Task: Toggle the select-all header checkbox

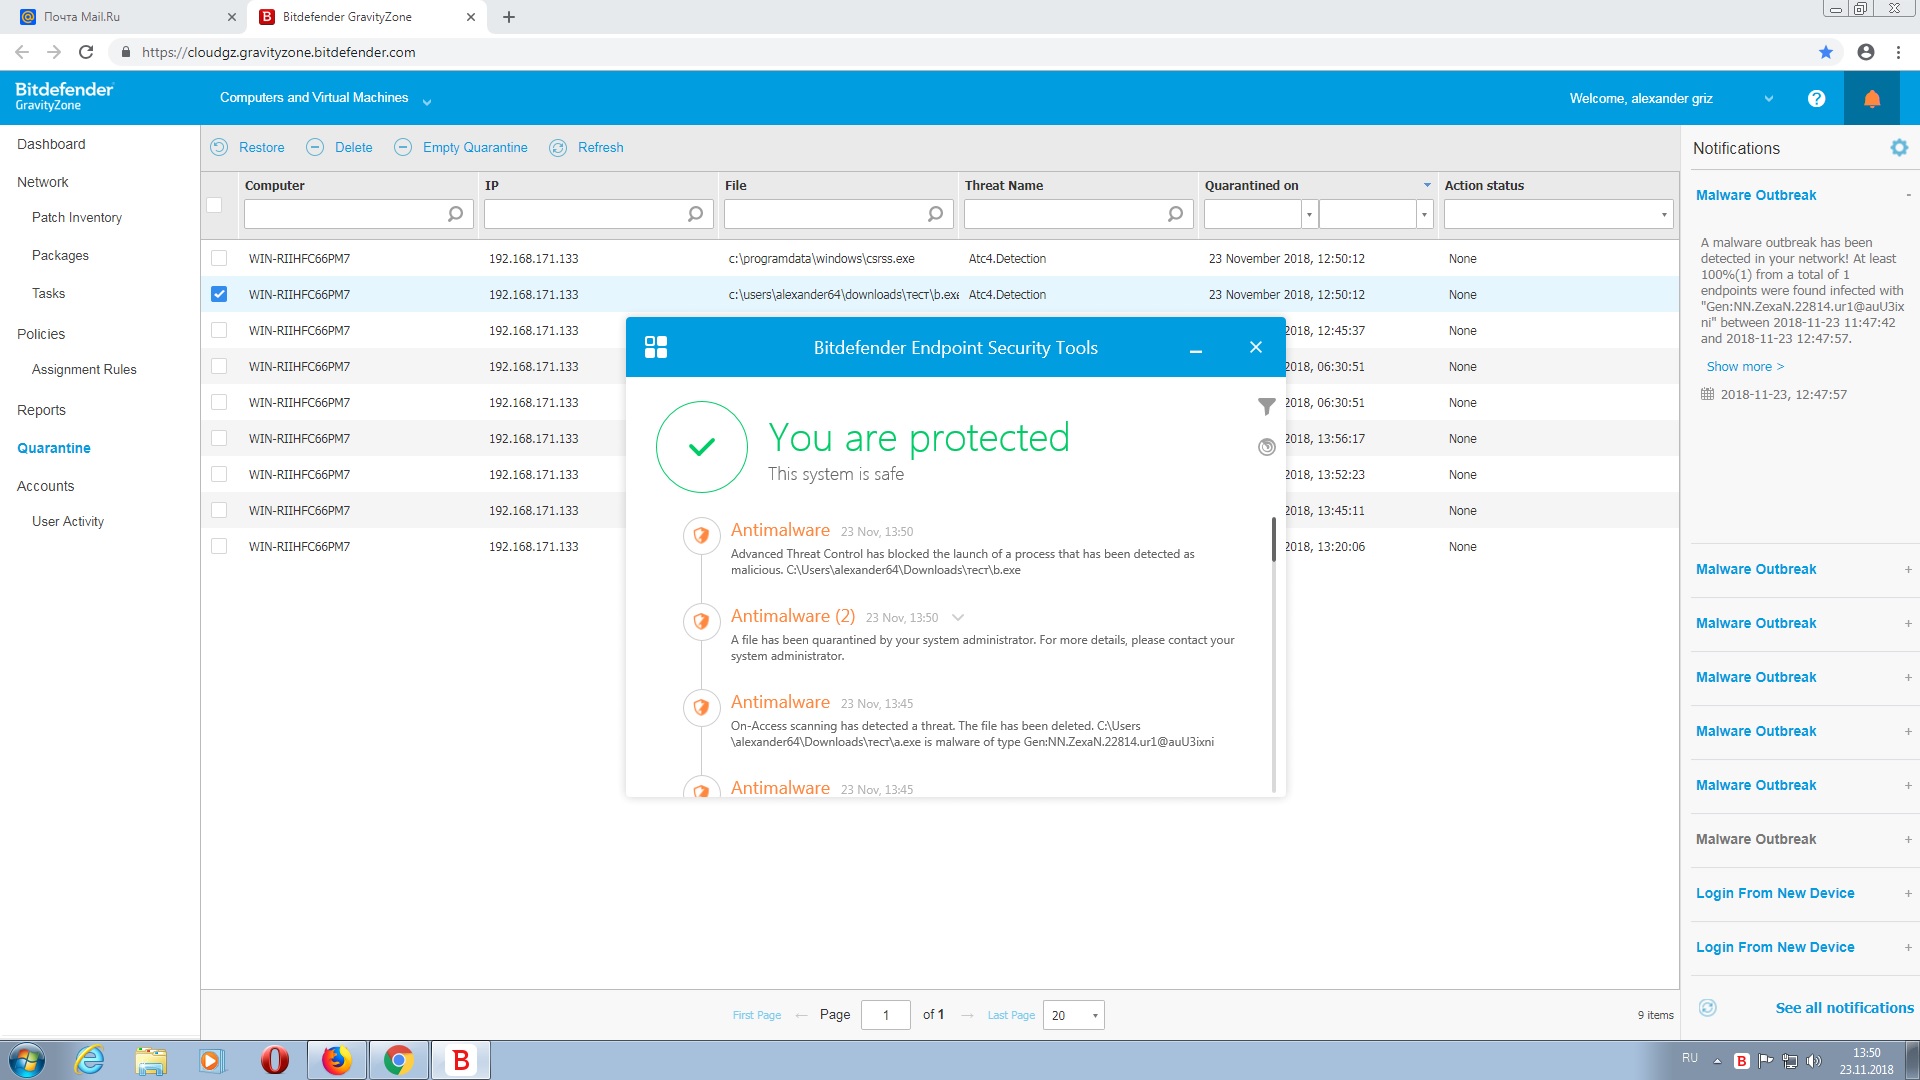Action: tap(214, 205)
